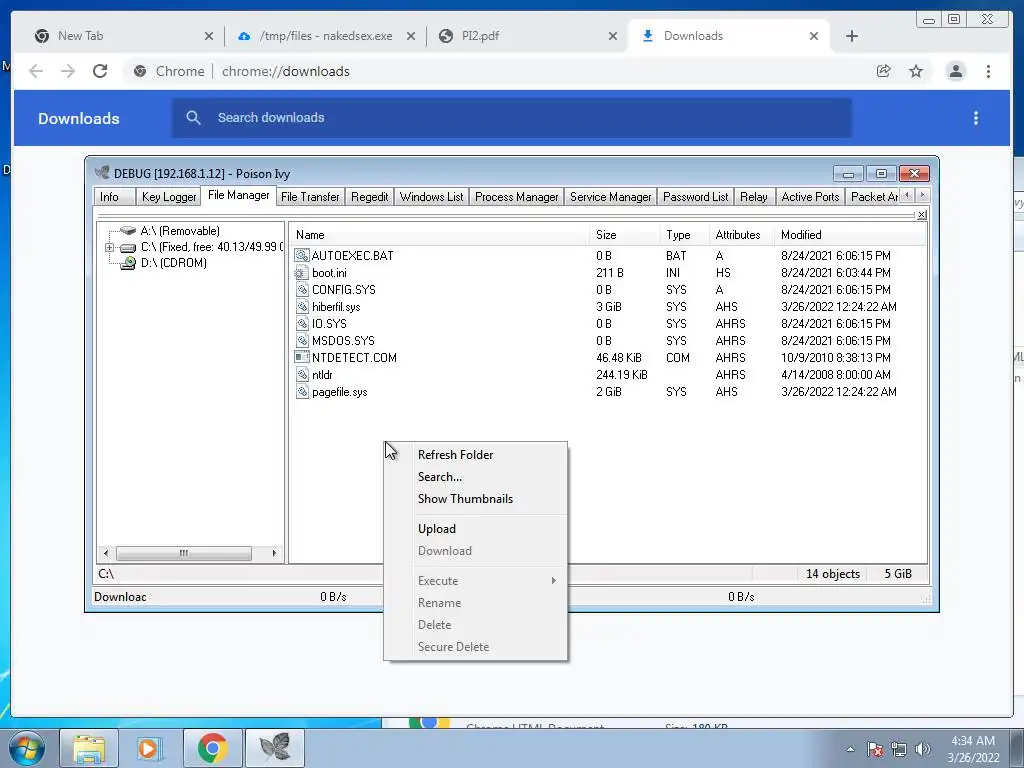Viewport: 1024px width, 768px height.
Task: Click Chrome forward arrow
Action: pos(68,71)
